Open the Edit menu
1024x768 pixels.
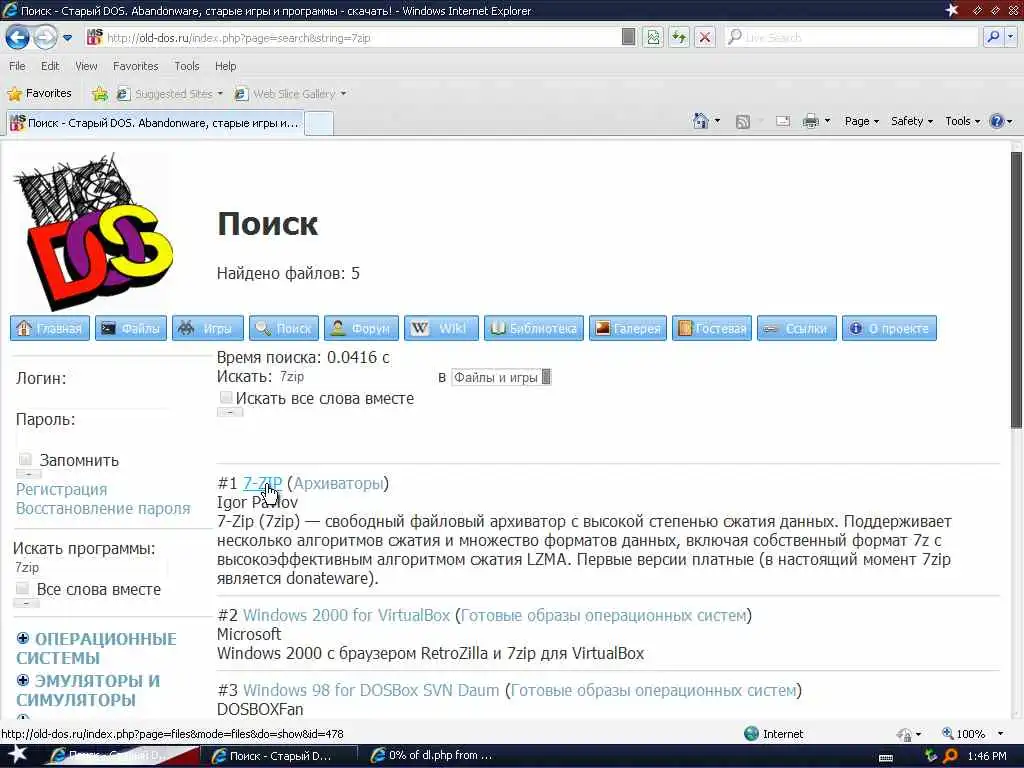tap(50, 66)
